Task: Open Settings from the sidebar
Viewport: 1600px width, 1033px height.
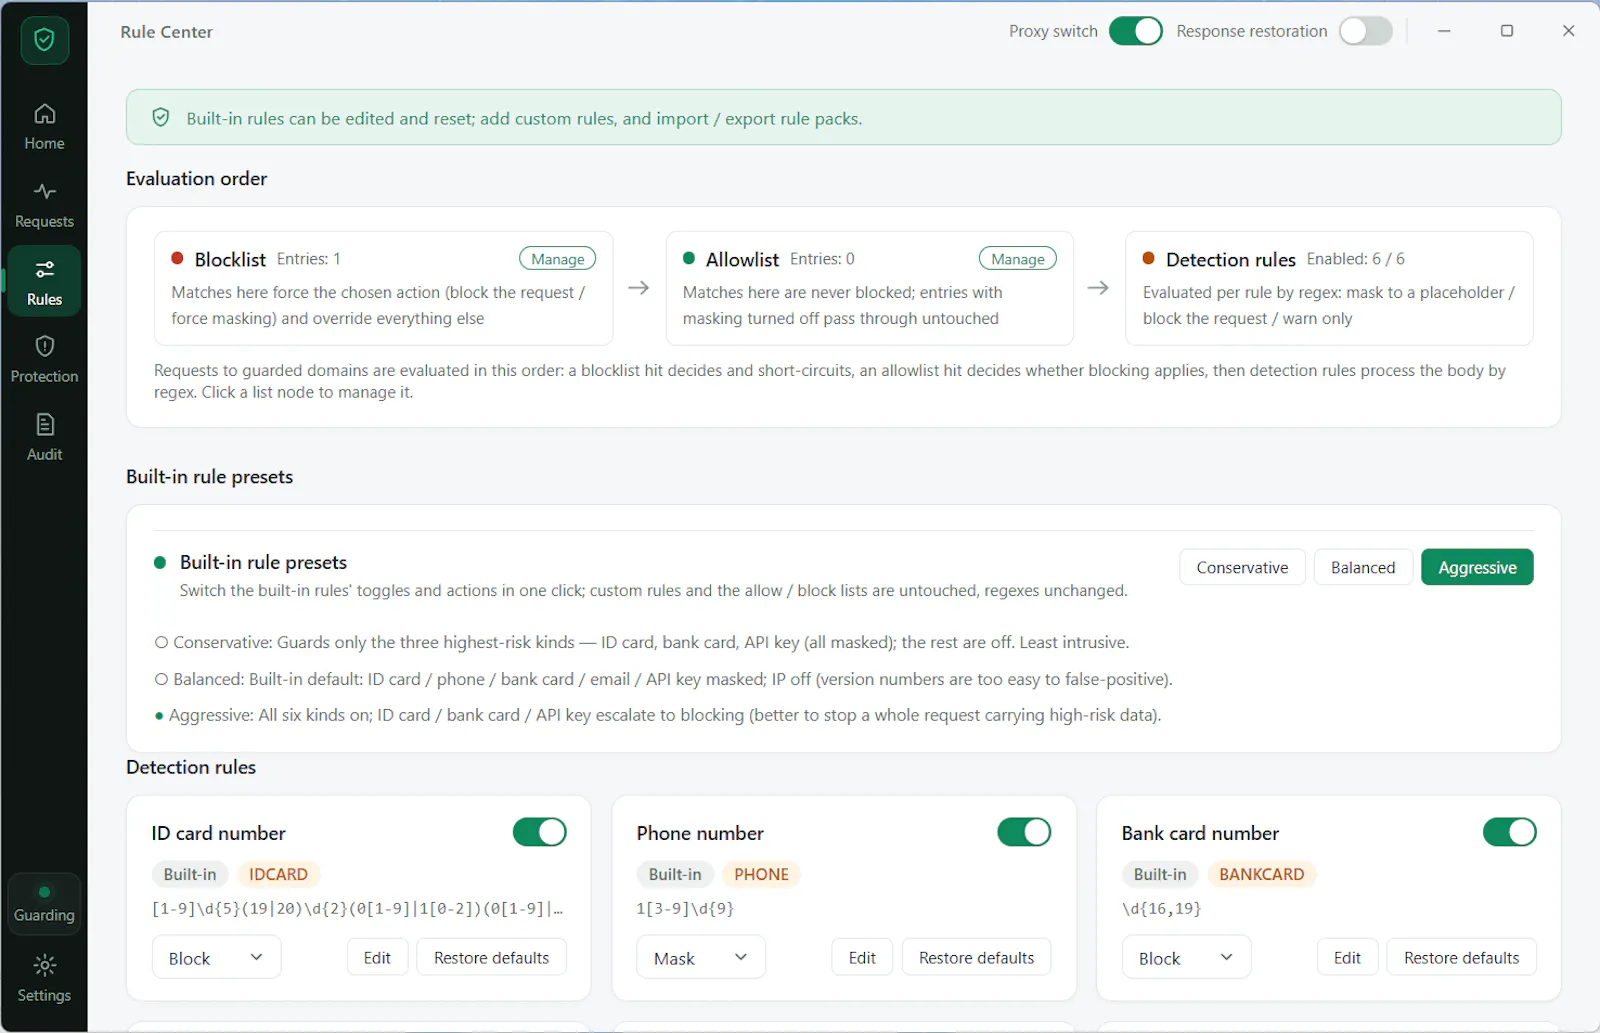Action: (44, 979)
